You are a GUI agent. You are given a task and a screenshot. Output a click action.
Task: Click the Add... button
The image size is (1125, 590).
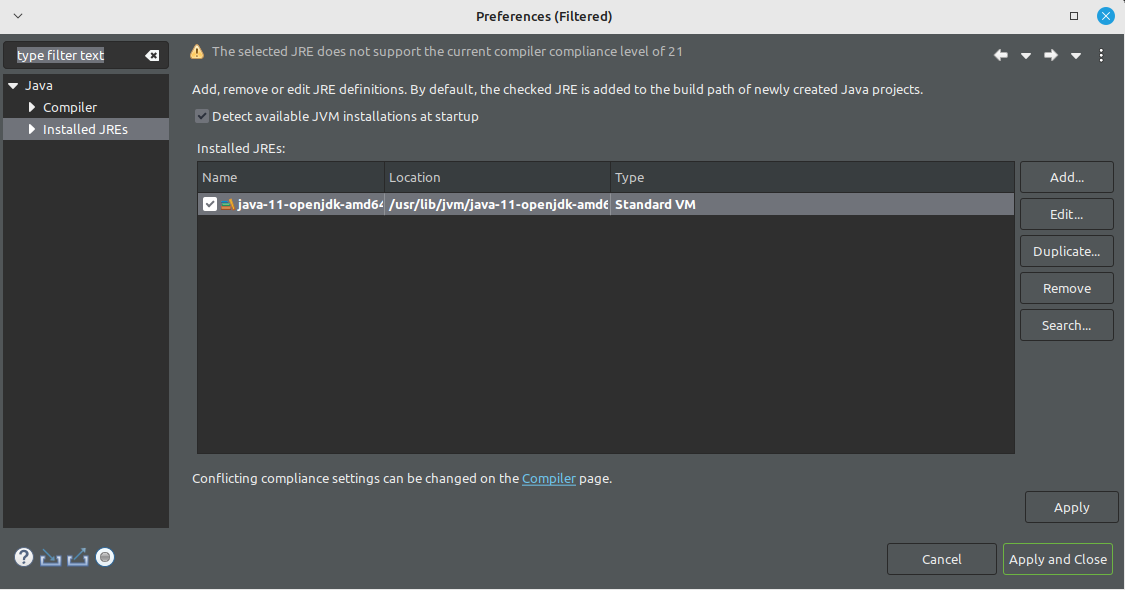pyautogui.click(x=1067, y=177)
